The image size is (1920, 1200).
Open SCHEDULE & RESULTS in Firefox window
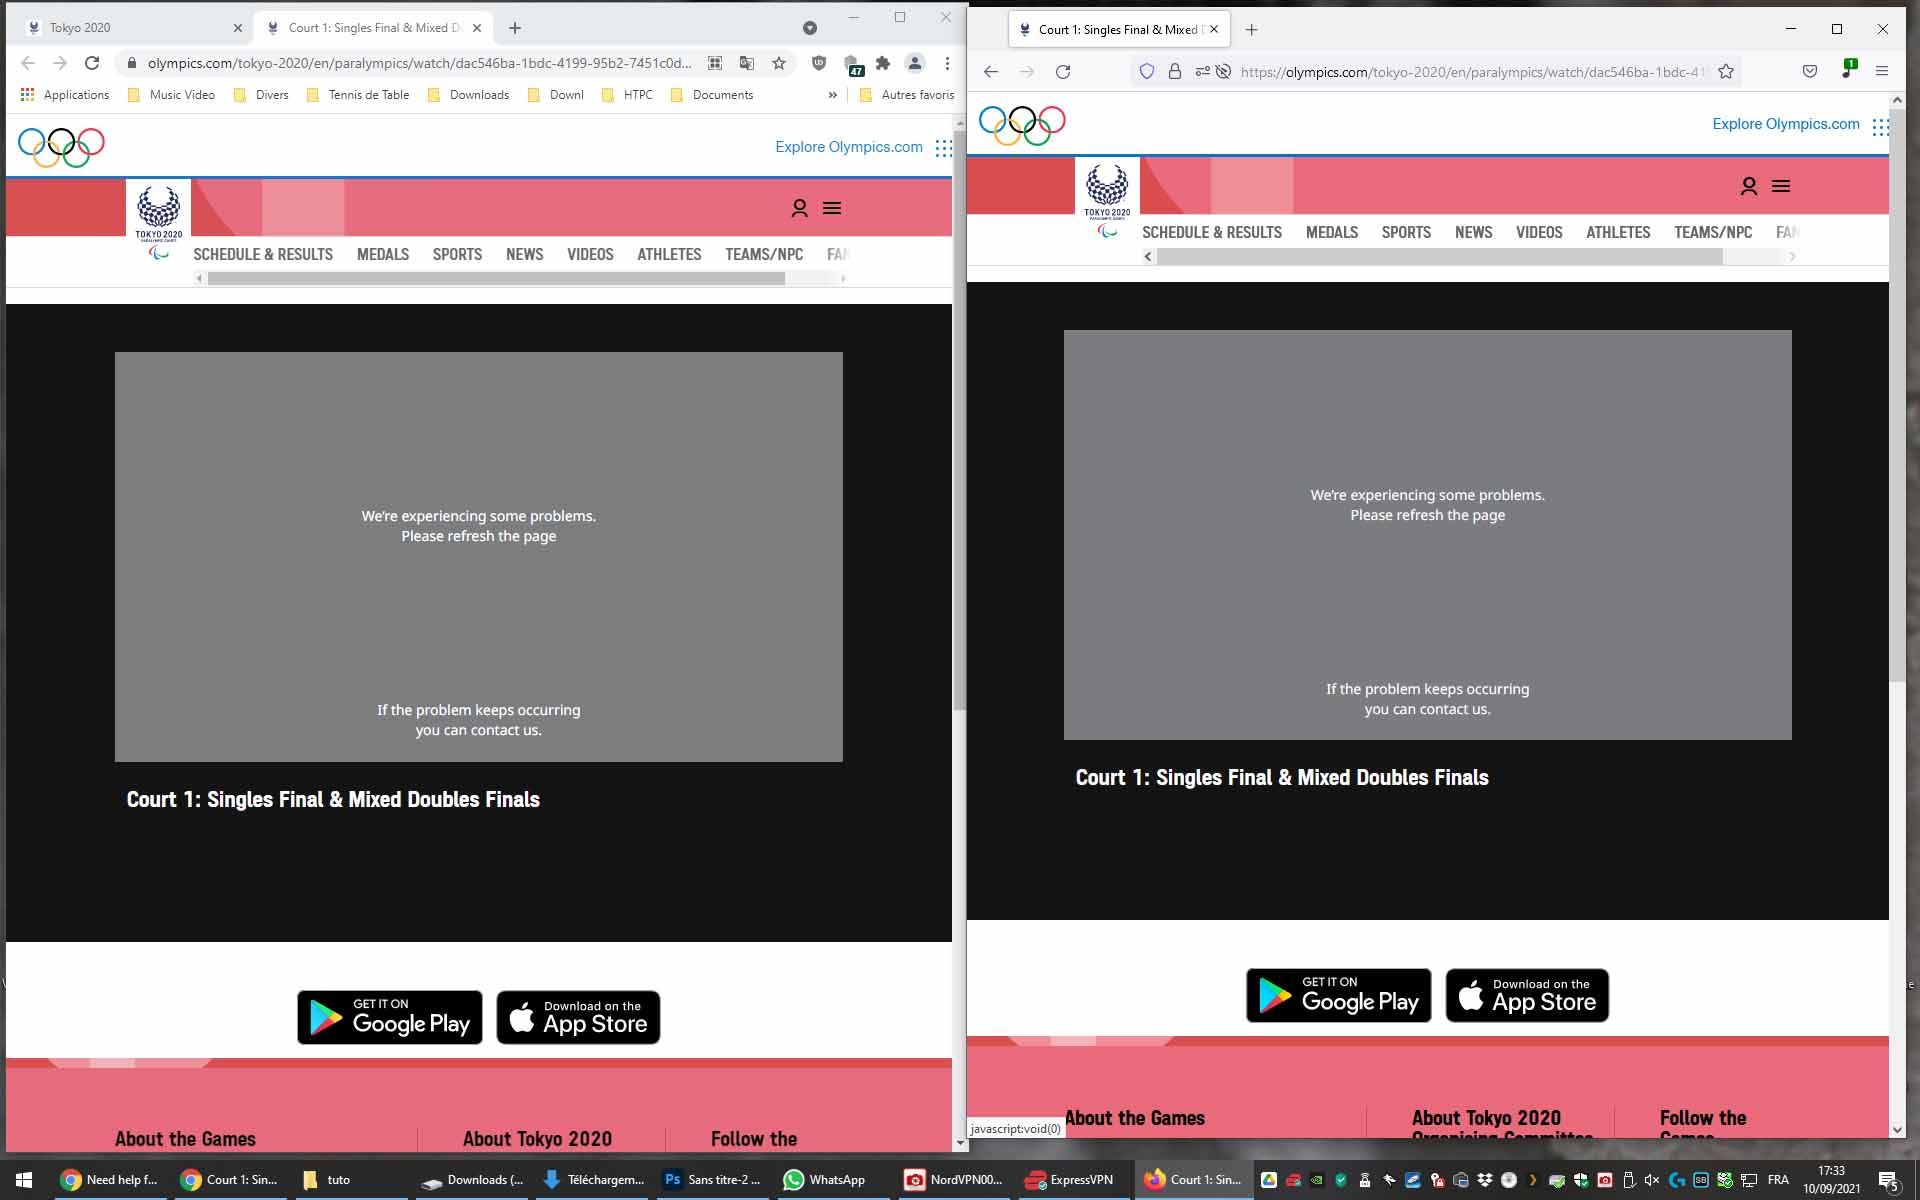click(x=1212, y=232)
